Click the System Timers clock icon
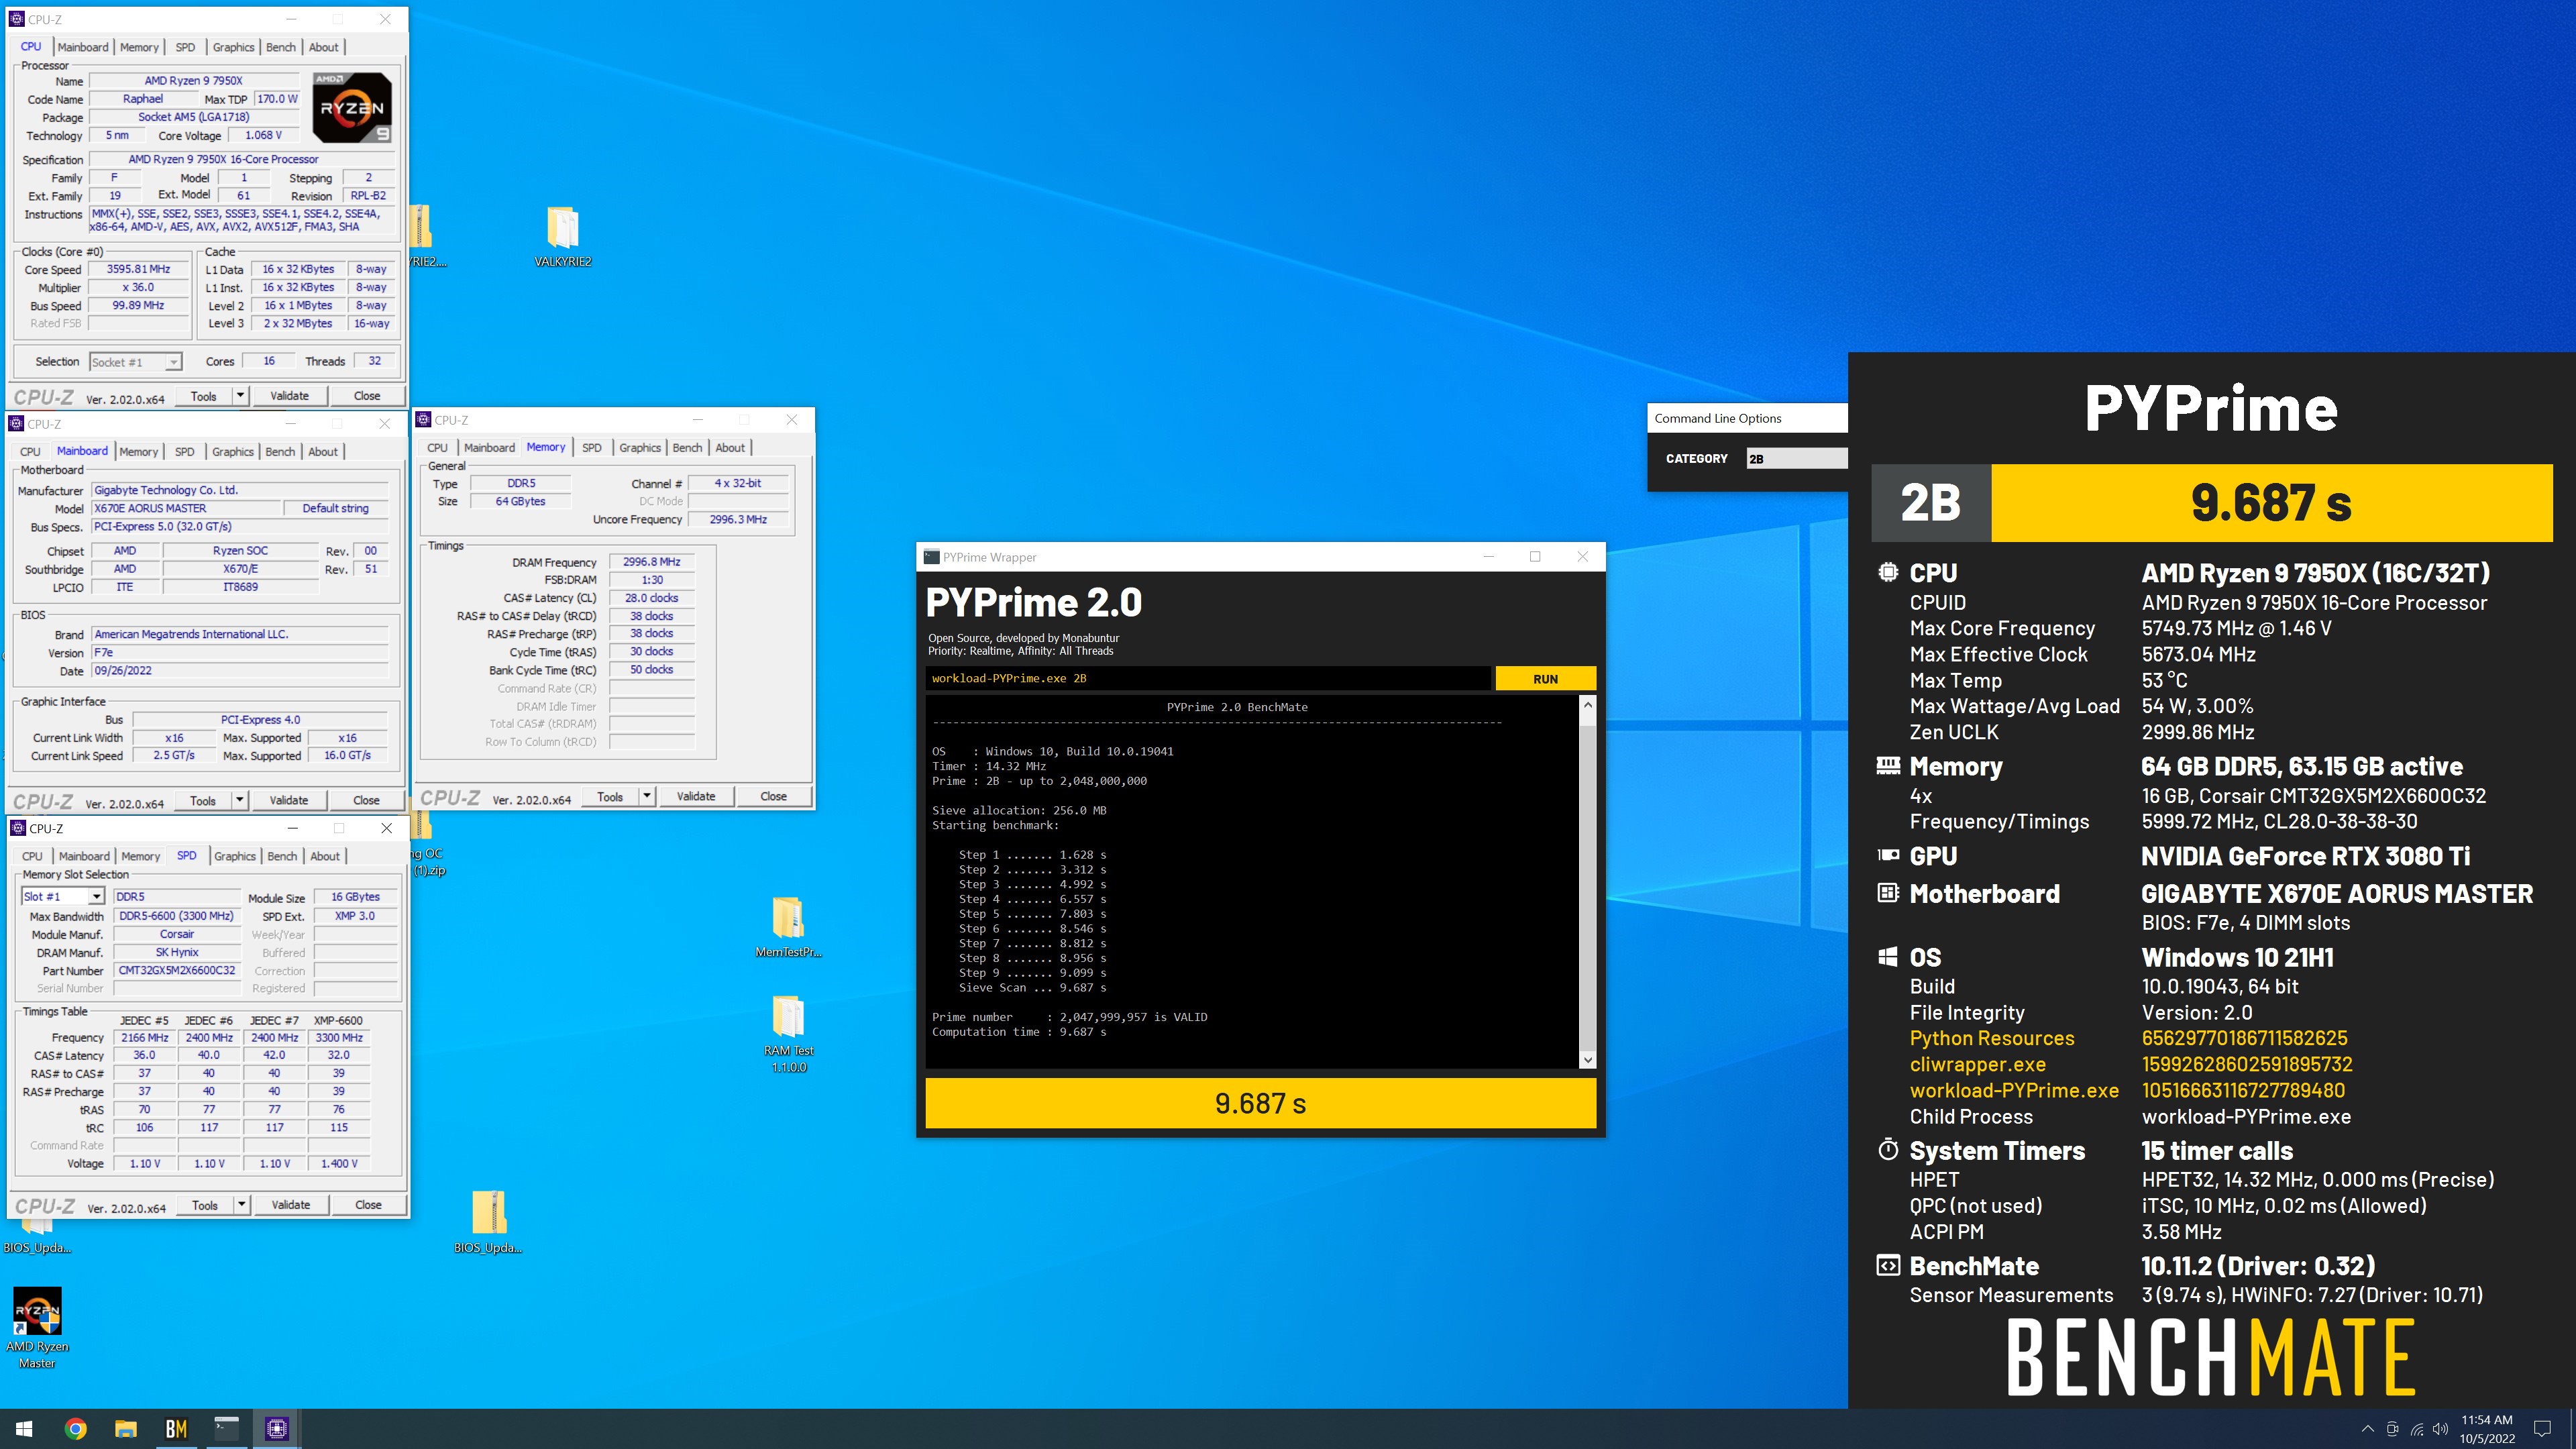Viewport: 2576px width, 1449px height. click(1888, 1150)
